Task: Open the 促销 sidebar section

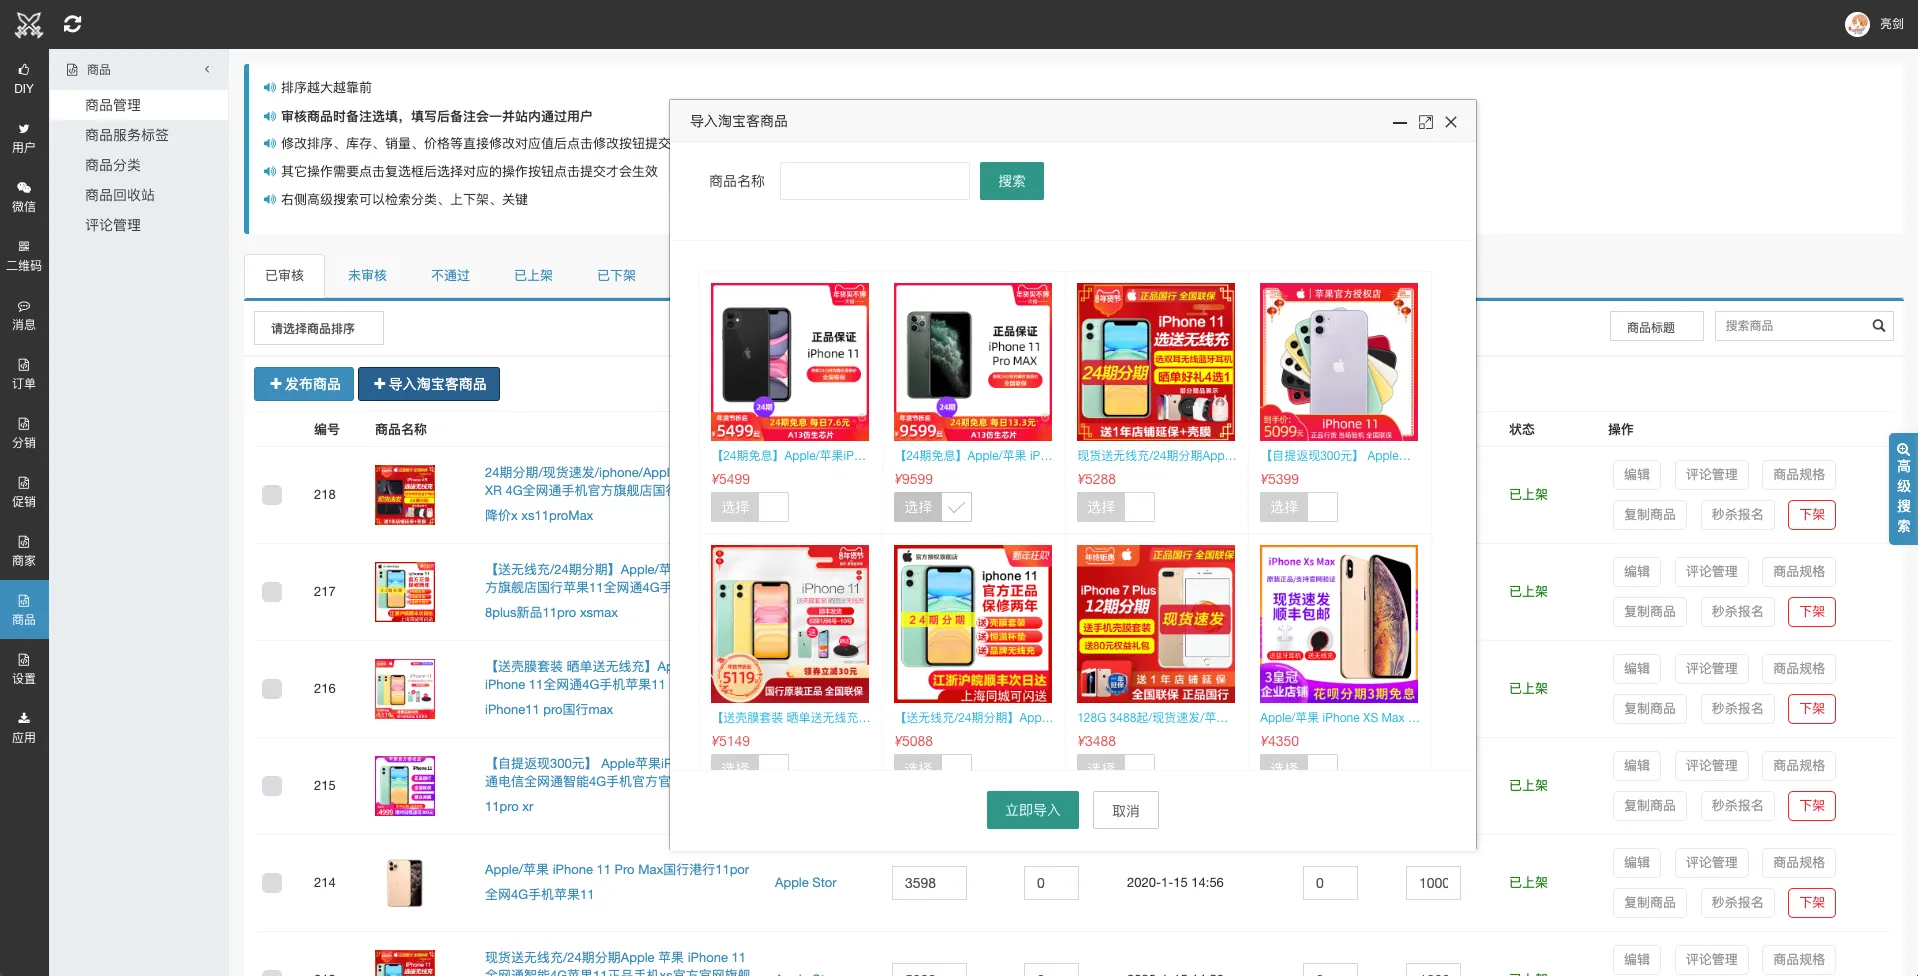Action: click(24, 492)
